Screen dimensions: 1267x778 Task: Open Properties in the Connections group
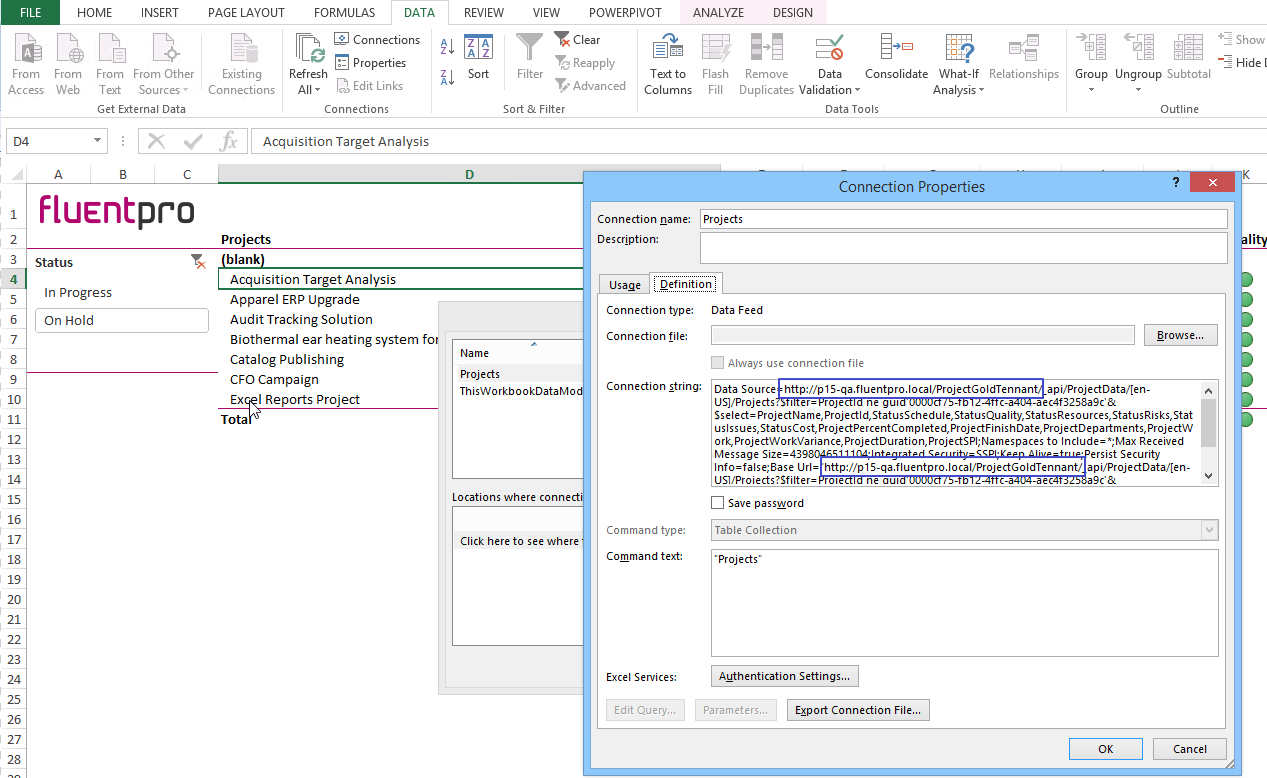tap(370, 63)
